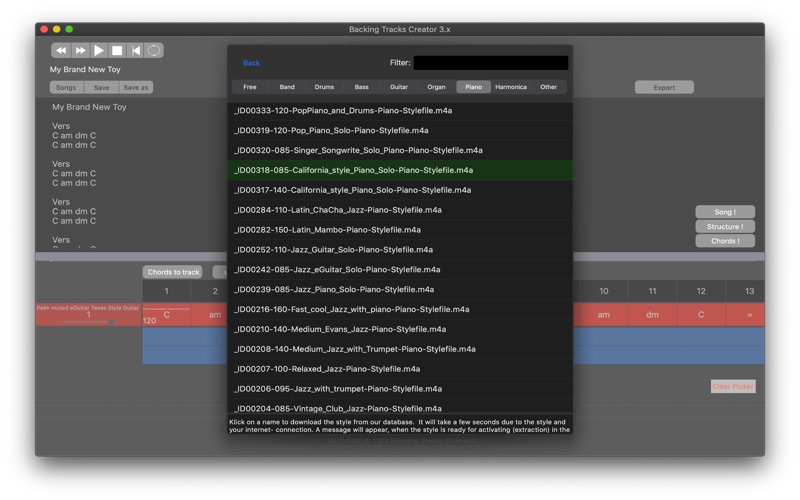Select _ID00317-140-California_style_Piano_Solo file
The width and height of the screenshot is (800, 500).
tap(400, 190)
